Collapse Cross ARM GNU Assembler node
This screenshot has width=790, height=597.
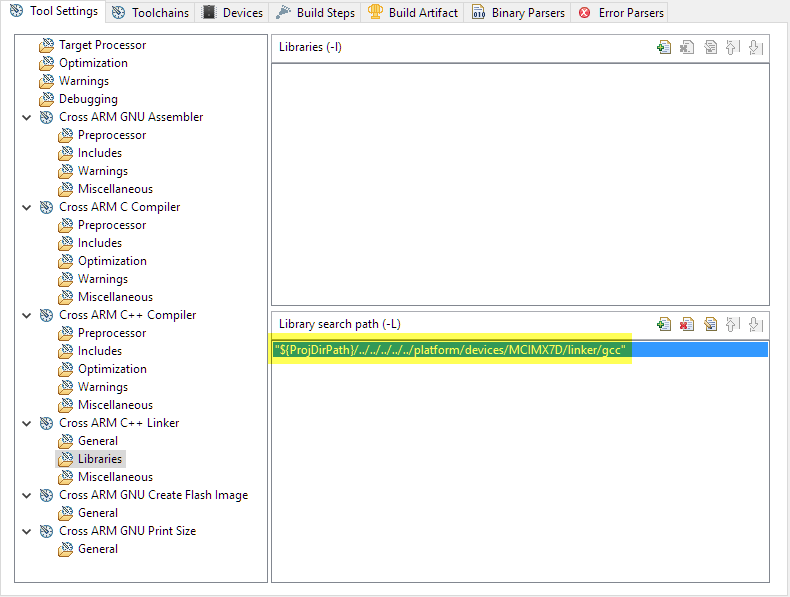(x=27, y=117)
